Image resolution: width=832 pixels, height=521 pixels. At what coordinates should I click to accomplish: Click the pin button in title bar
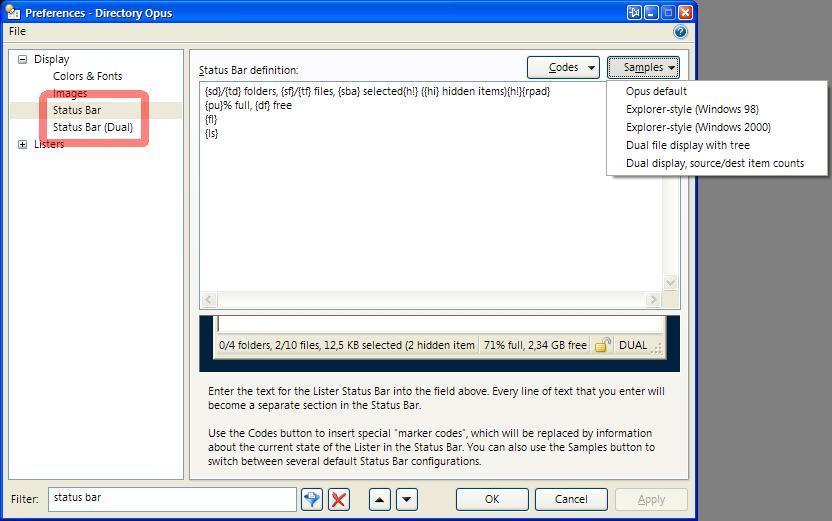pyautogui.click(x=634, y=12)
